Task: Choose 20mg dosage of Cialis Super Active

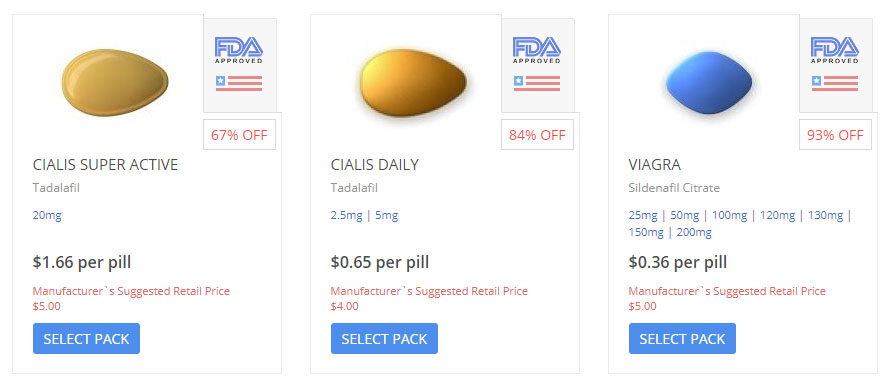Action: (x=47, y=216)
